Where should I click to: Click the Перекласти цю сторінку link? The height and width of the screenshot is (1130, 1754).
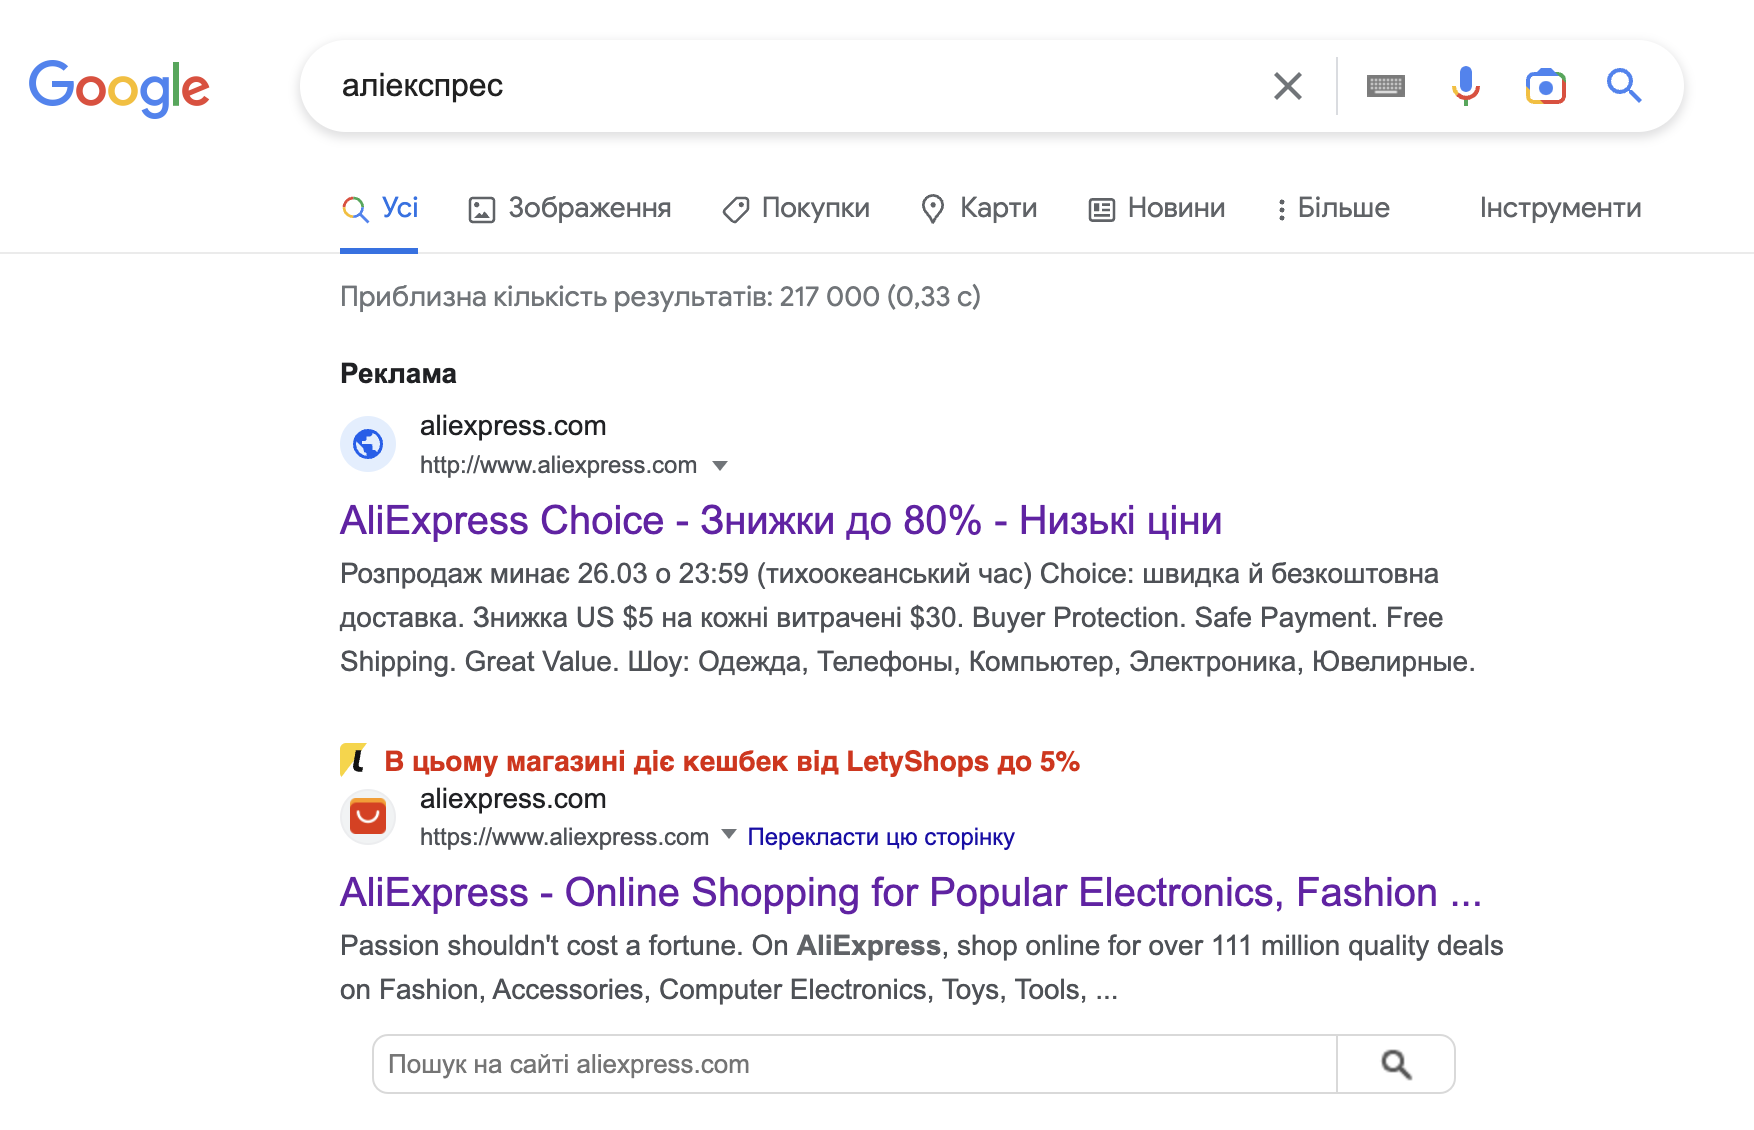(x=881, y=837)
